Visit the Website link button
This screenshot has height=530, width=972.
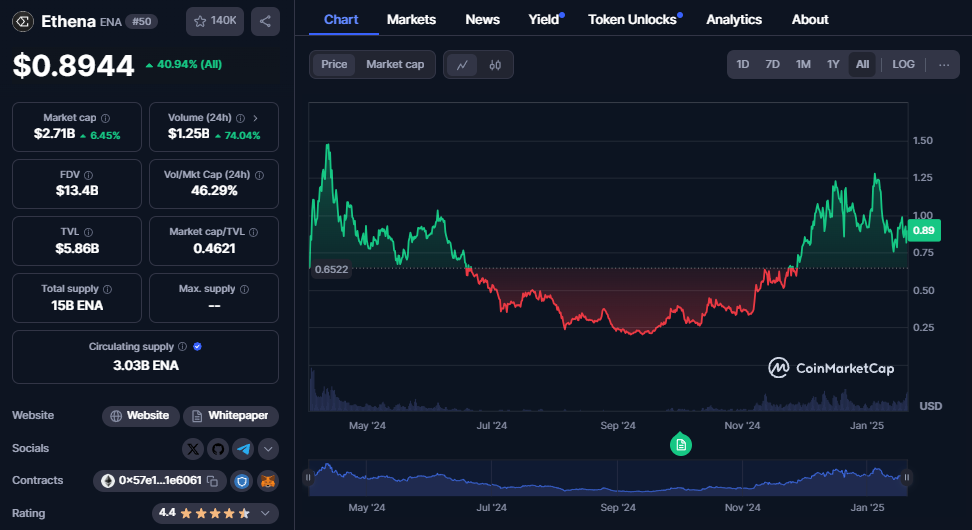[141, 416]
